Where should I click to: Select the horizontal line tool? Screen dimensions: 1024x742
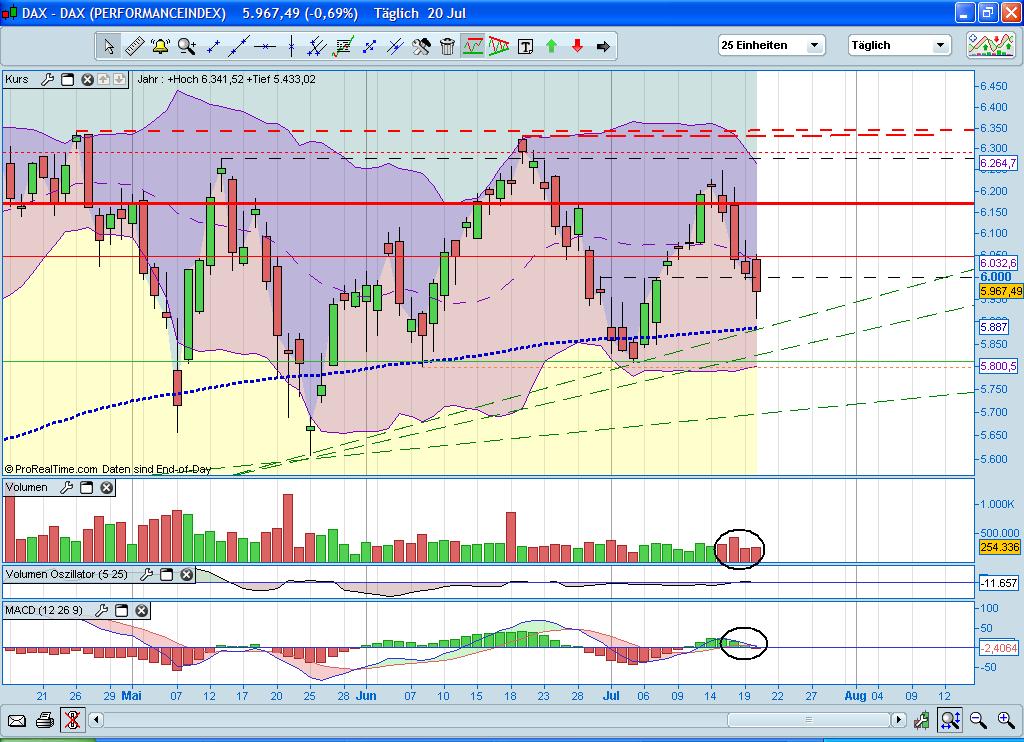click(265, 46)
